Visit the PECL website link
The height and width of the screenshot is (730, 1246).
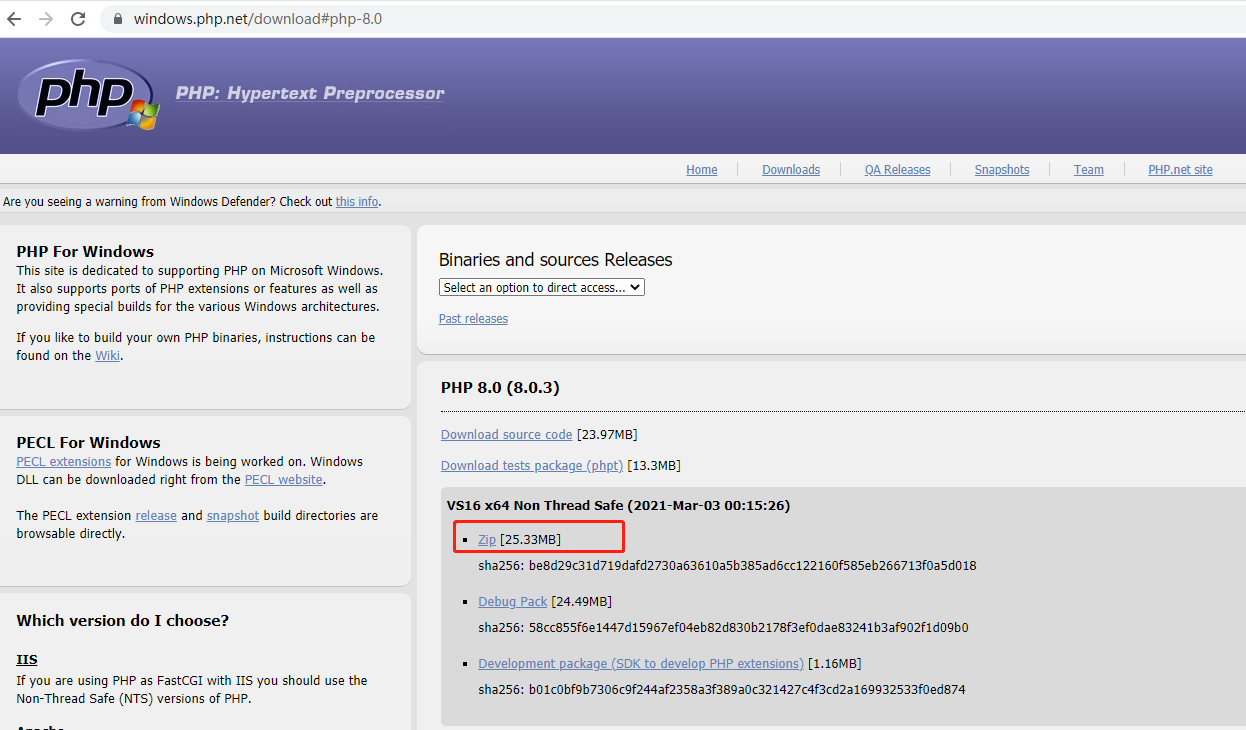284,480
